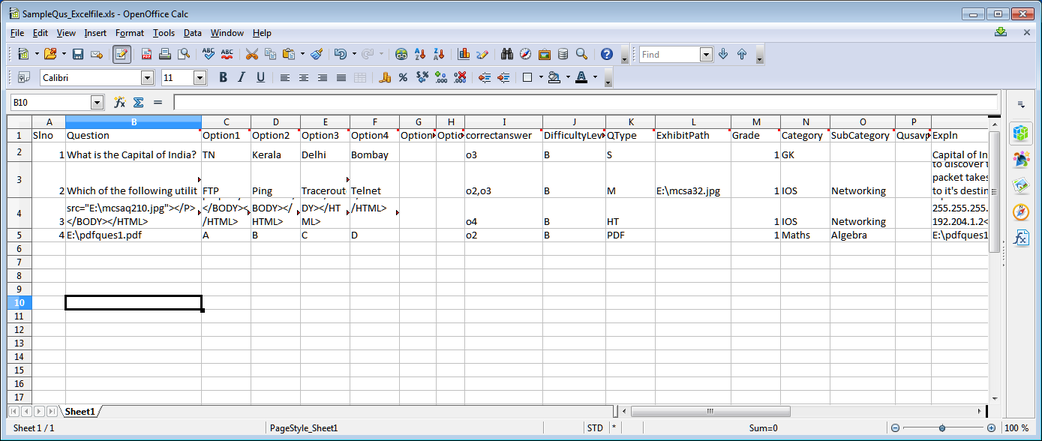The image size is (1042, 441).
Task: Open the Function Wizard icon
Action: click(x=119, y=102)
